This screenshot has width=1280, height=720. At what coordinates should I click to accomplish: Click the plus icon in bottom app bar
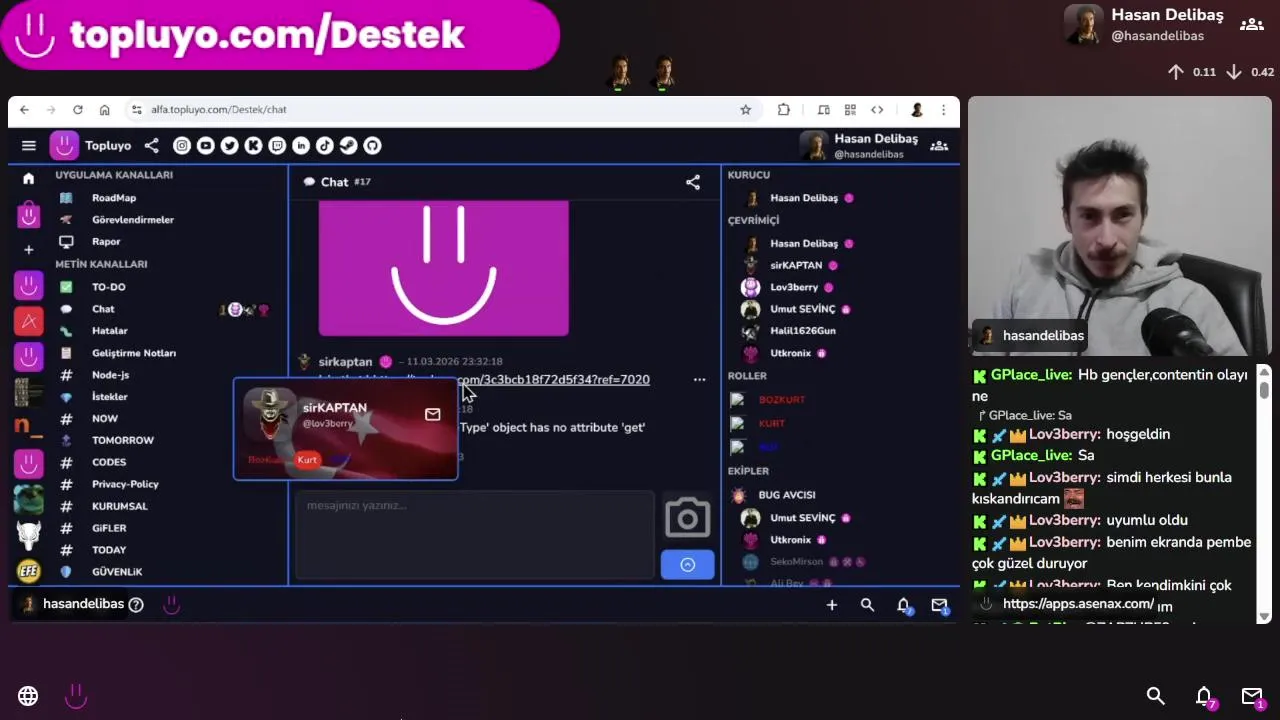coord(831,605)
